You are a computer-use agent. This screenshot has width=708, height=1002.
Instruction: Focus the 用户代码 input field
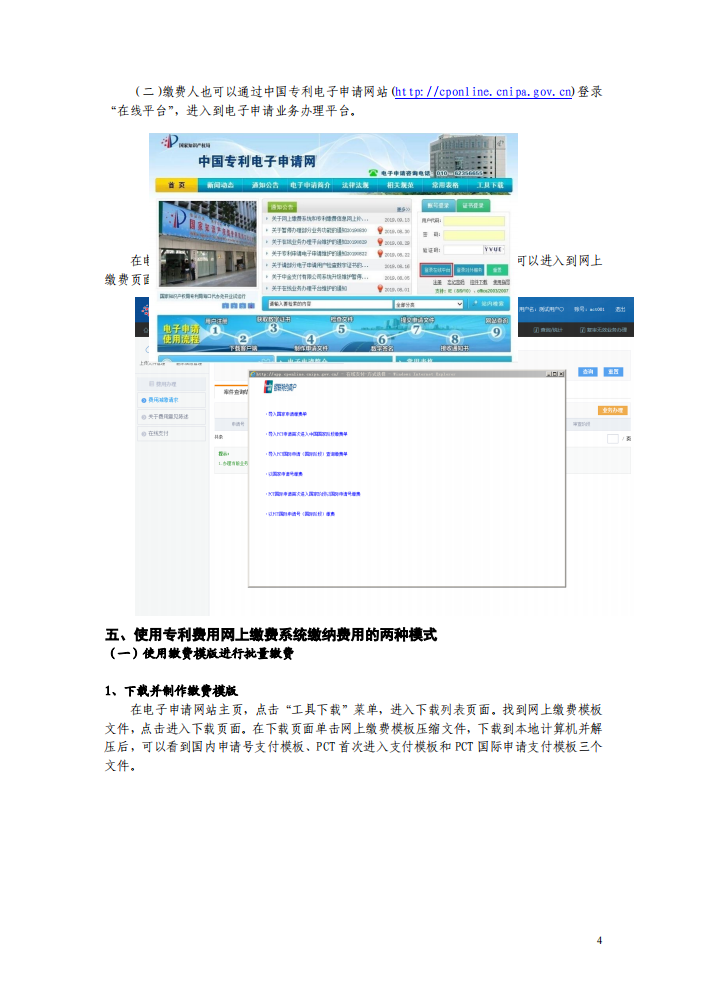(474, 221)
